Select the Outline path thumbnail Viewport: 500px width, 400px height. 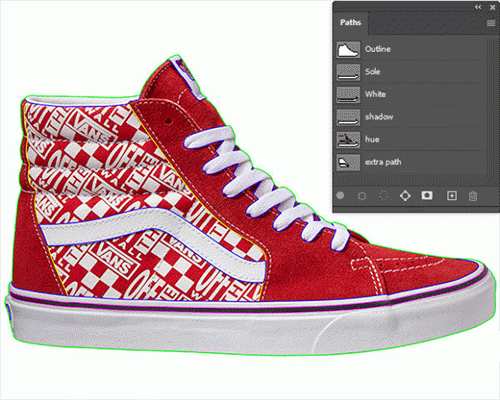(x=348, y=49)
